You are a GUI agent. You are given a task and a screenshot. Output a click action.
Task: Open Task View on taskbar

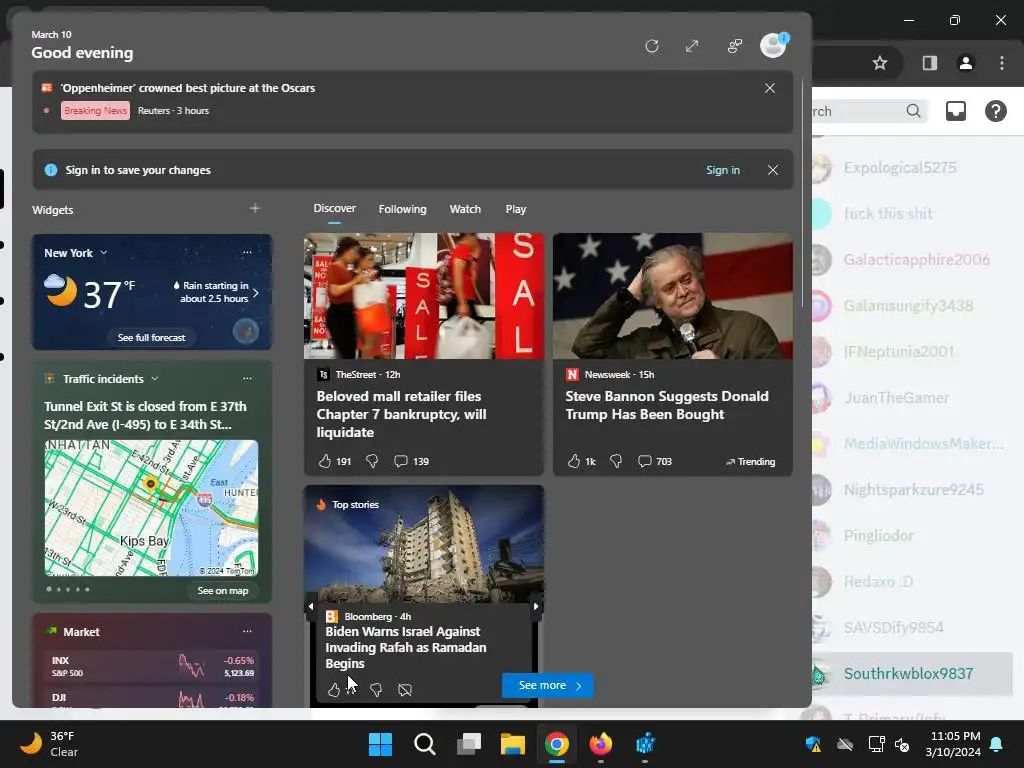tap(469, 744)
